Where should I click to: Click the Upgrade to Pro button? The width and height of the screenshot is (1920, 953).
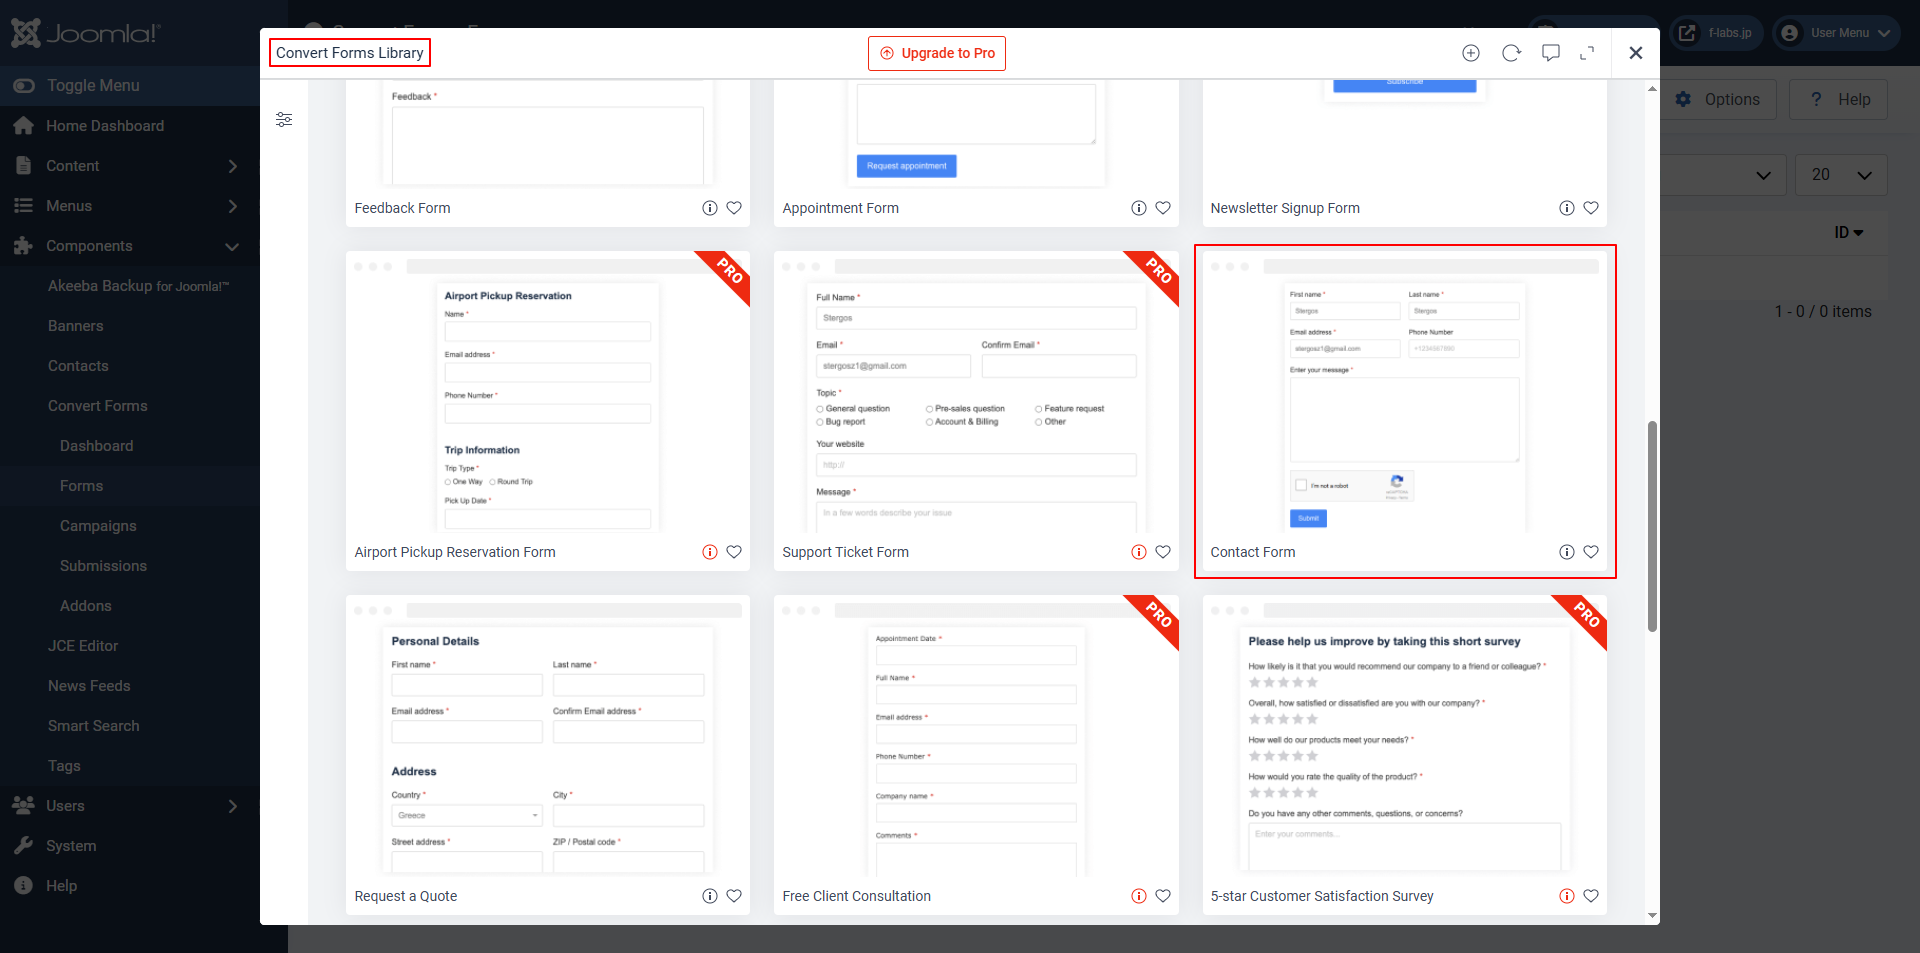pos(936,53)
